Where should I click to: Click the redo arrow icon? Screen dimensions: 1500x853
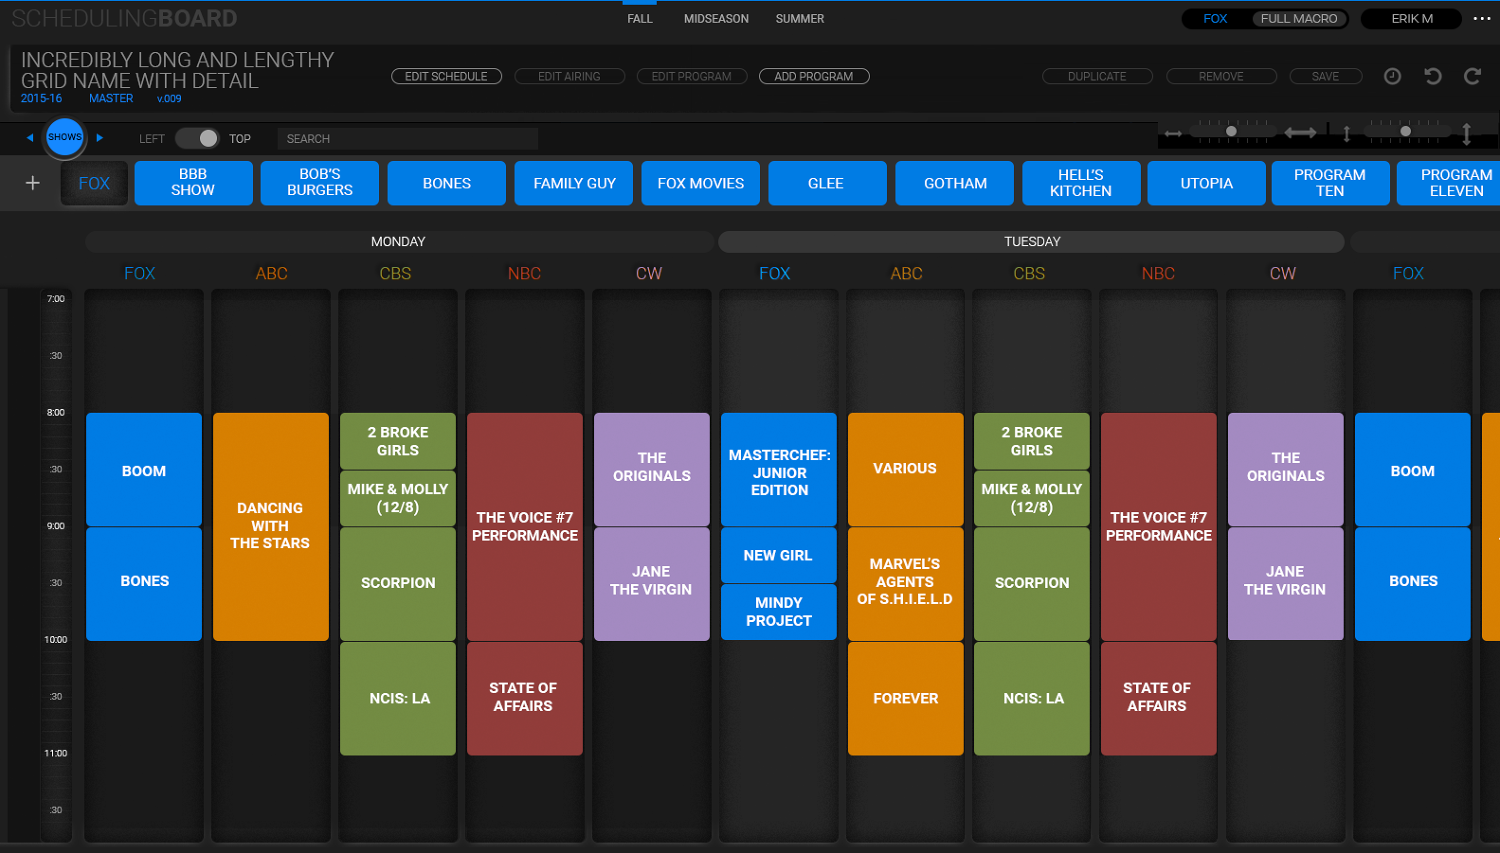tap(1471, 76)
